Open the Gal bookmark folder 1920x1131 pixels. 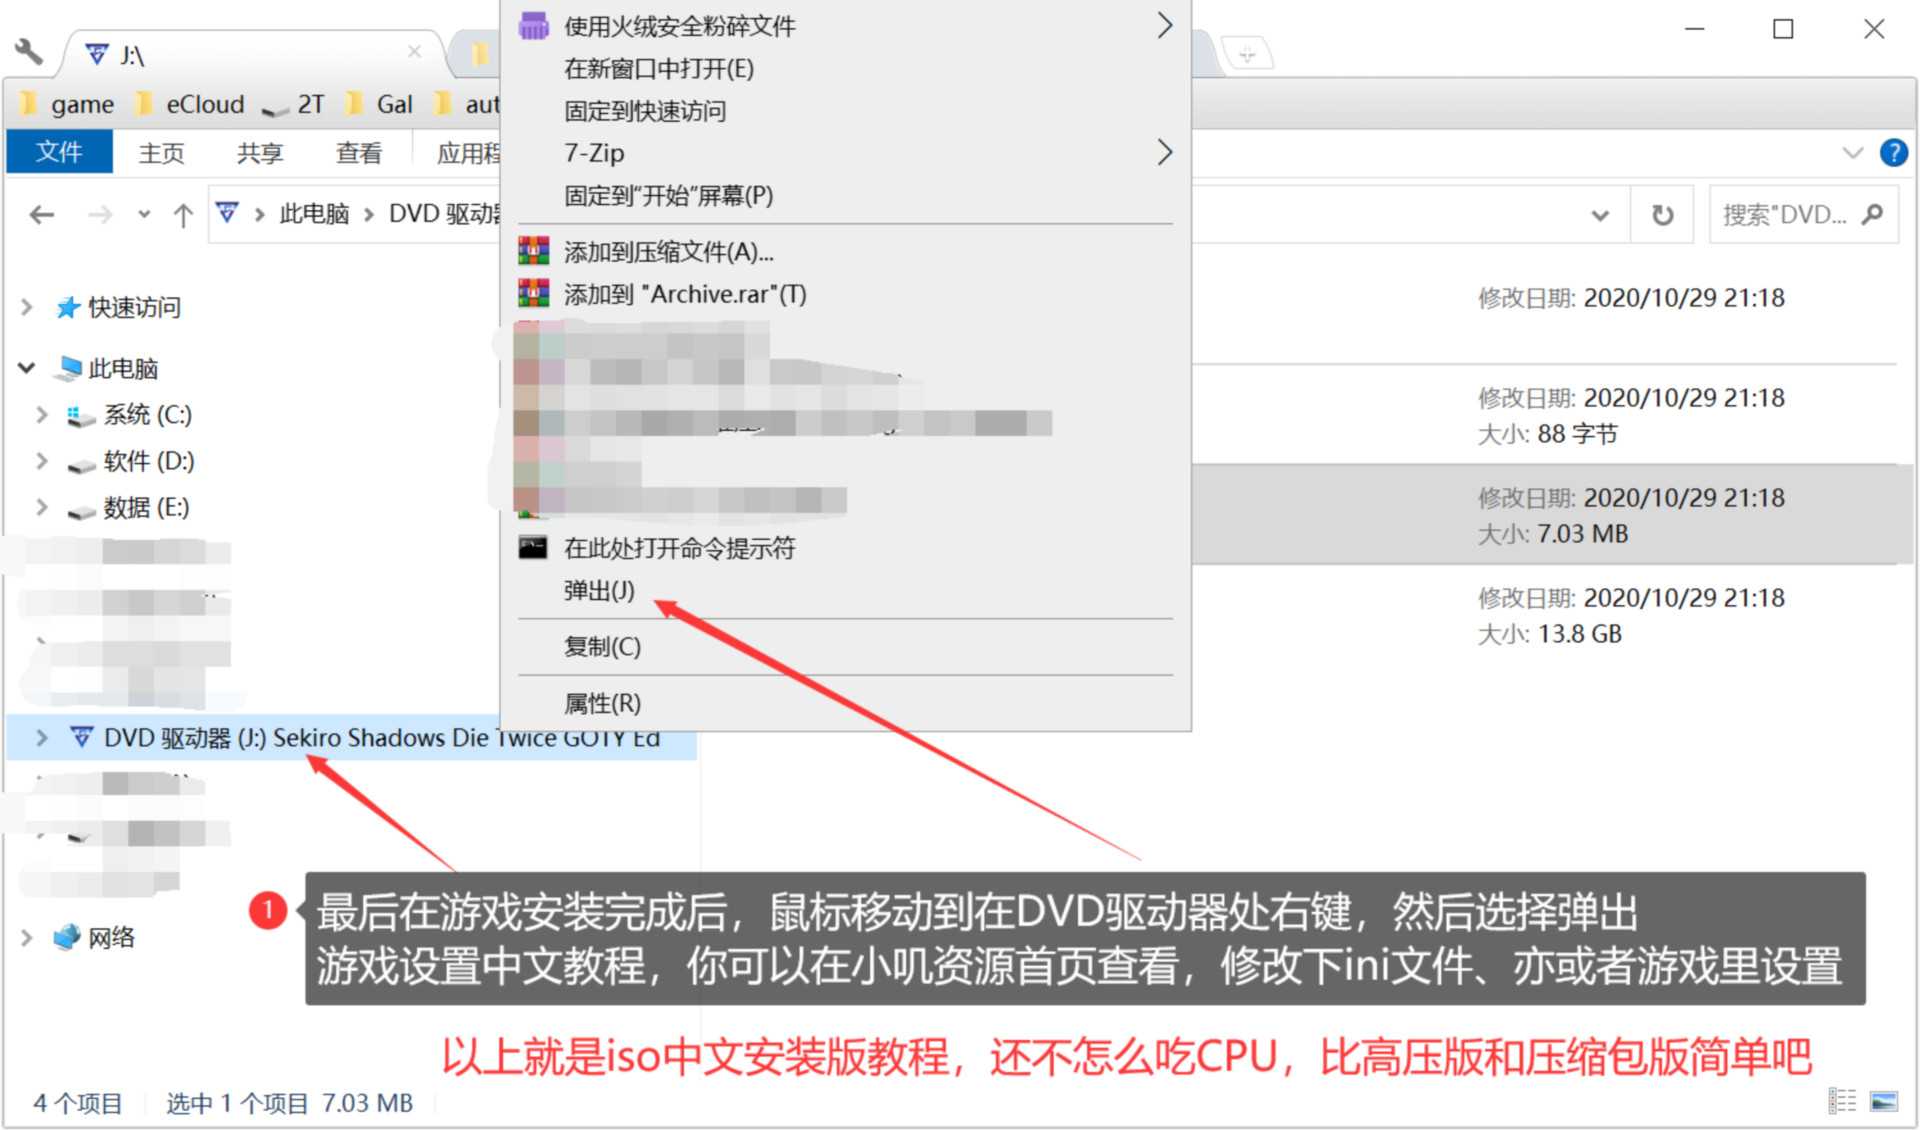pyautogui.click(x=379, y=104)
